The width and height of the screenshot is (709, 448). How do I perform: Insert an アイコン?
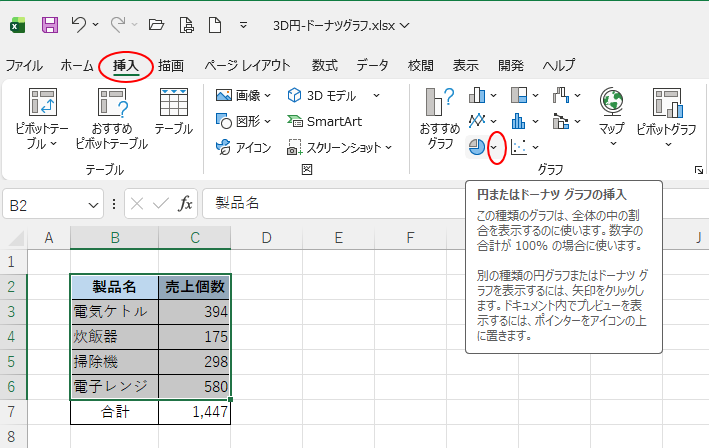[243, 147]
